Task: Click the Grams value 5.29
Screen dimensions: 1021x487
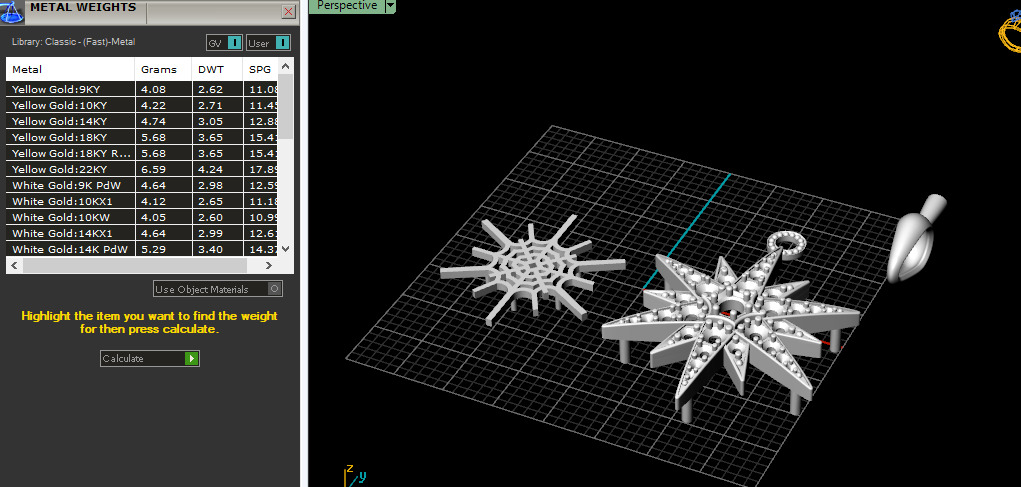Action: click(152, 249)
